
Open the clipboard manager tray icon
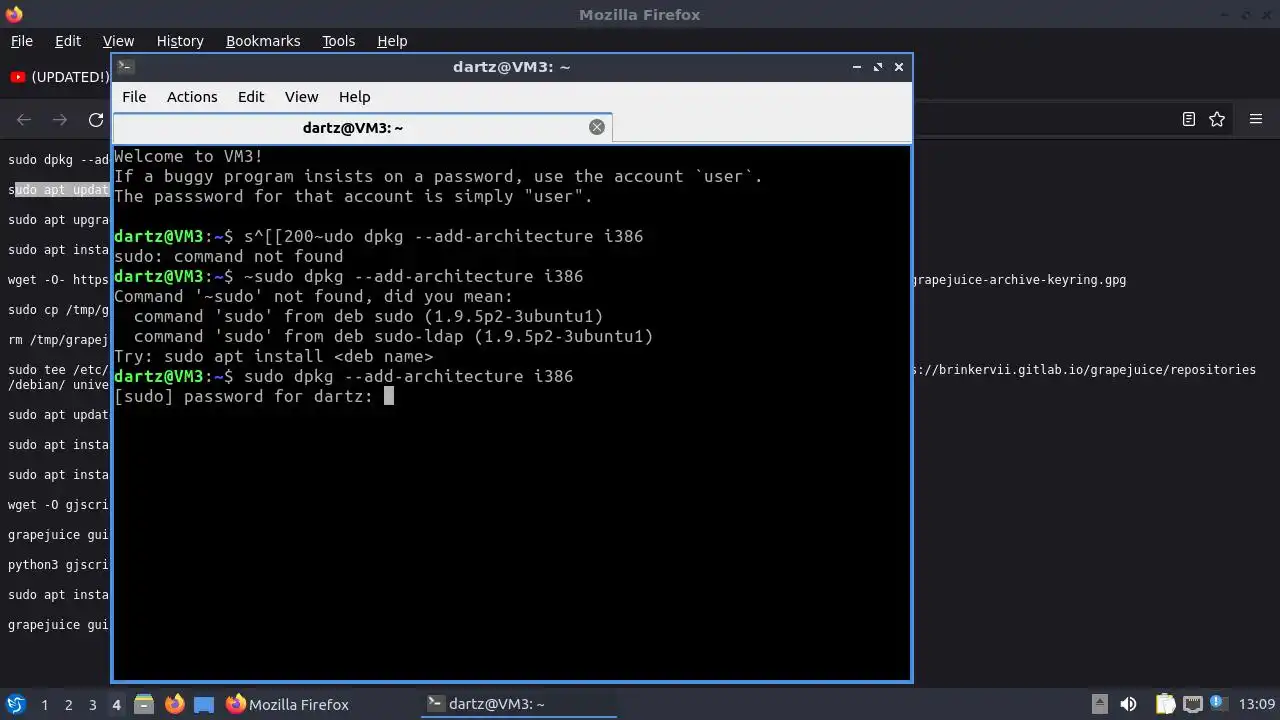coord(1165,704)
